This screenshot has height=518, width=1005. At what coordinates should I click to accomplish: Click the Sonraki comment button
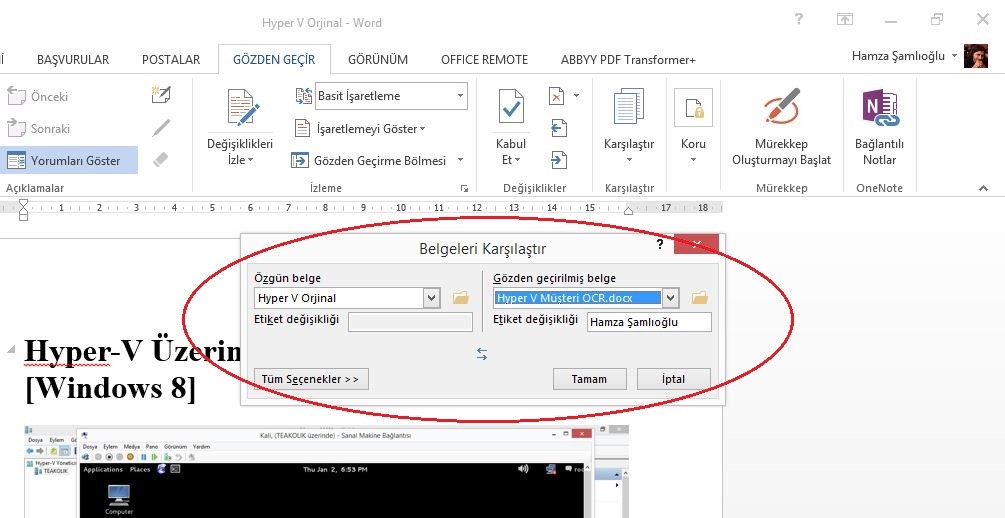(38, 129)
